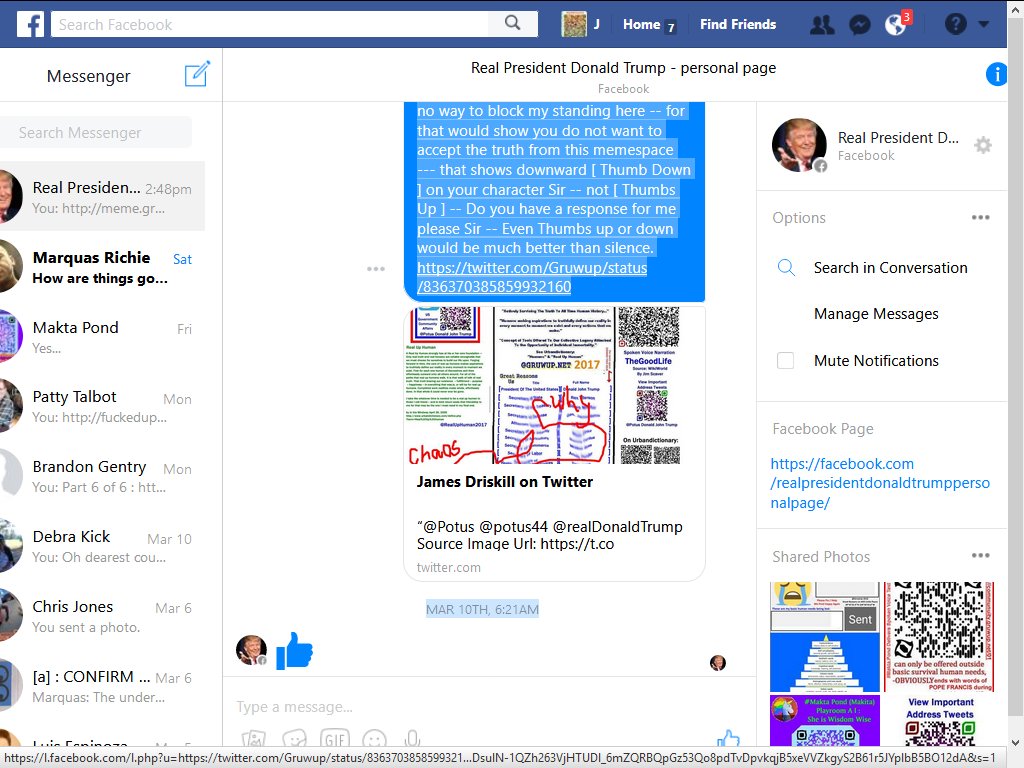
Task: Click the large Trump profile photo in sidebar
Action: (x=799, y=145)
